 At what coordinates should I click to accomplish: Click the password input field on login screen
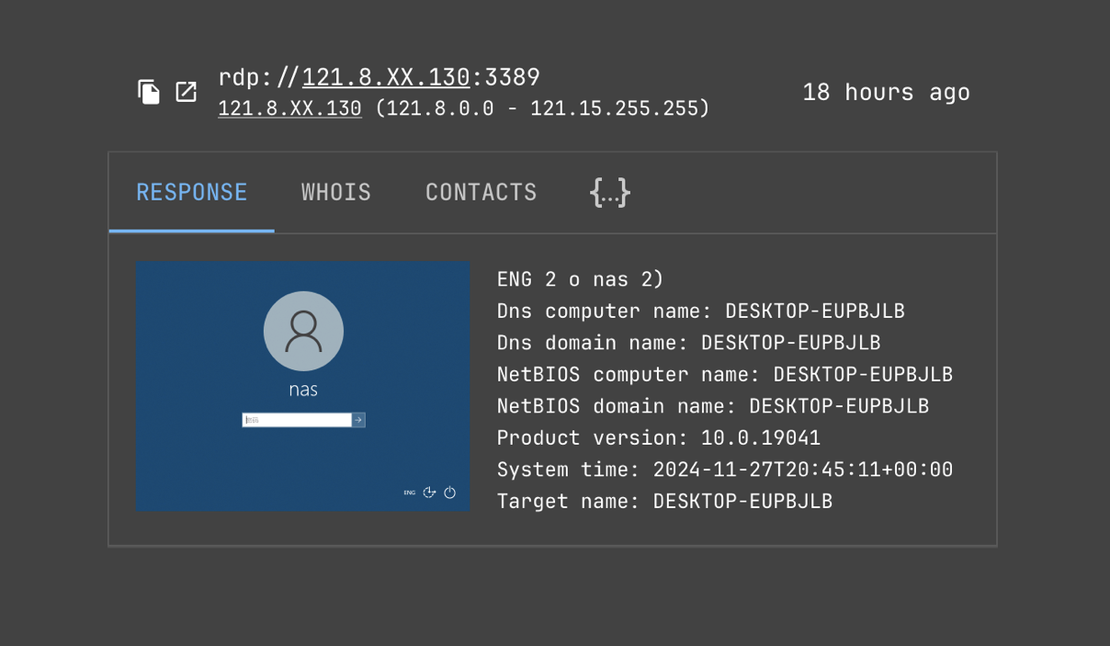click(295, 419)
